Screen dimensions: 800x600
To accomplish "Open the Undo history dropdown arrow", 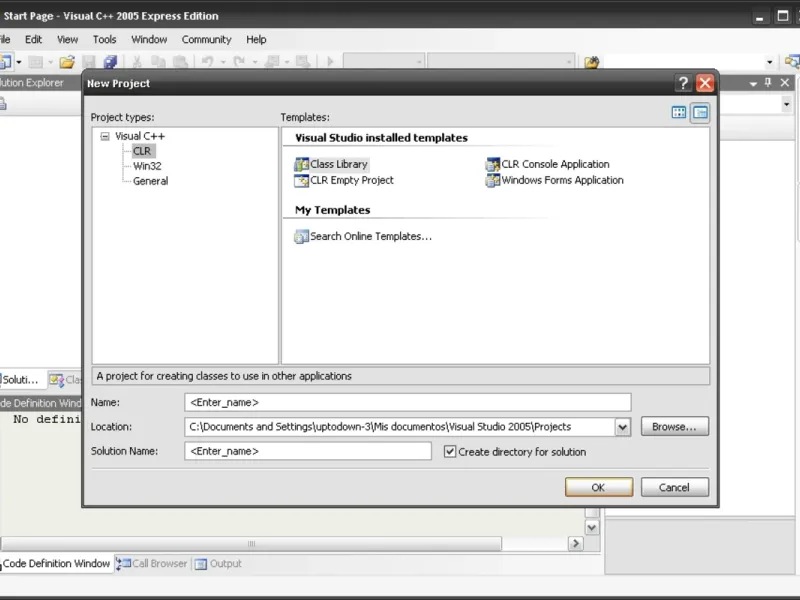I will [223, 62].
